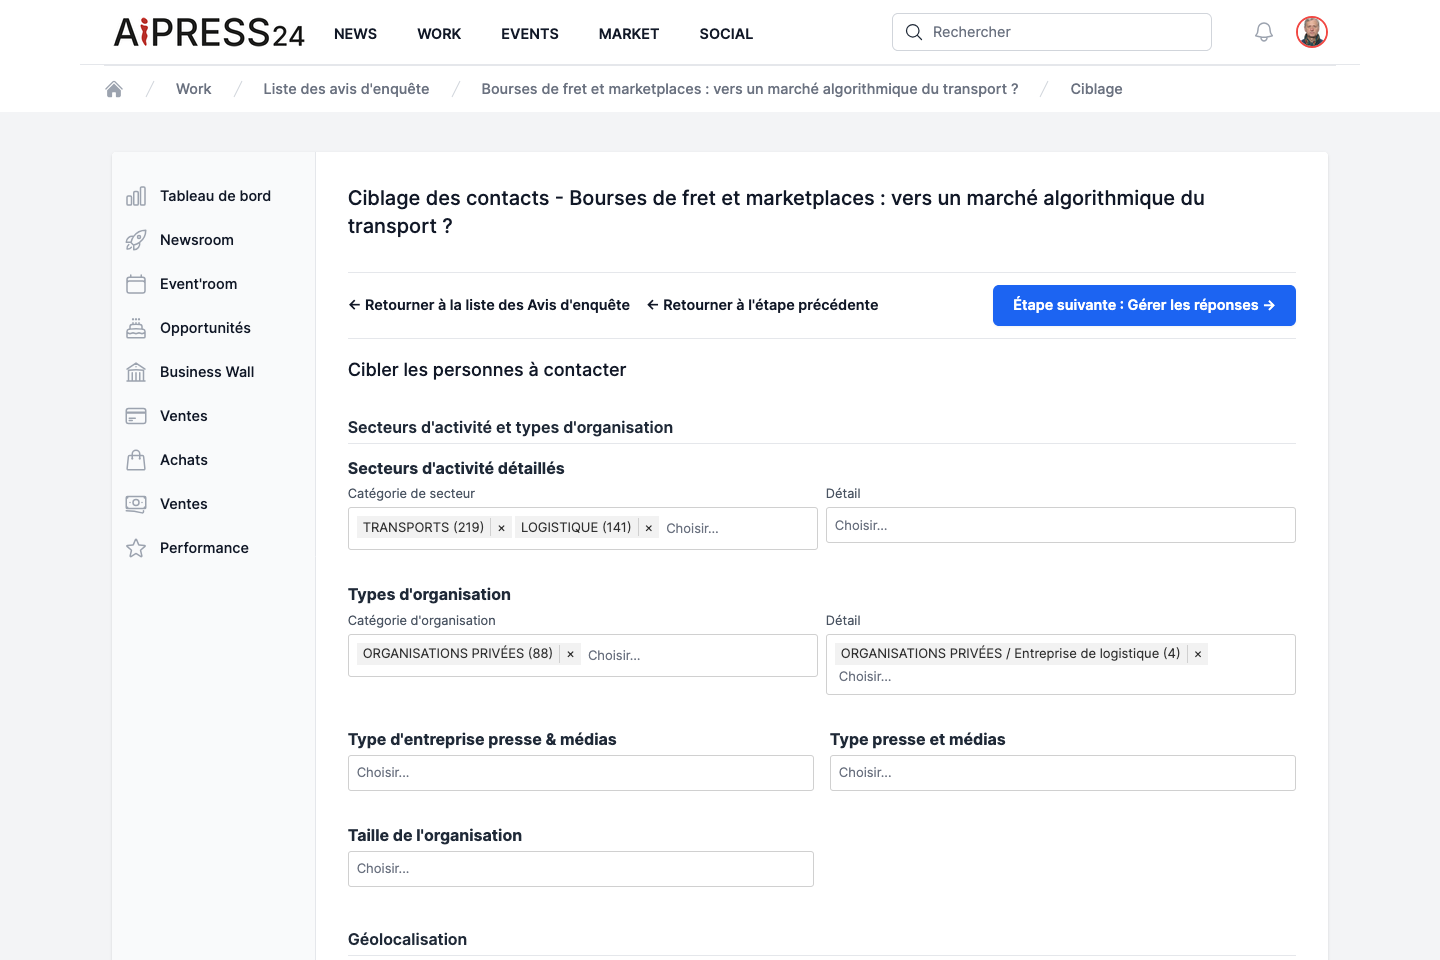Open the Bourses de fret breadcrumb link
The width and height of the screenshot is (1440, 960).
click(750, 89)
